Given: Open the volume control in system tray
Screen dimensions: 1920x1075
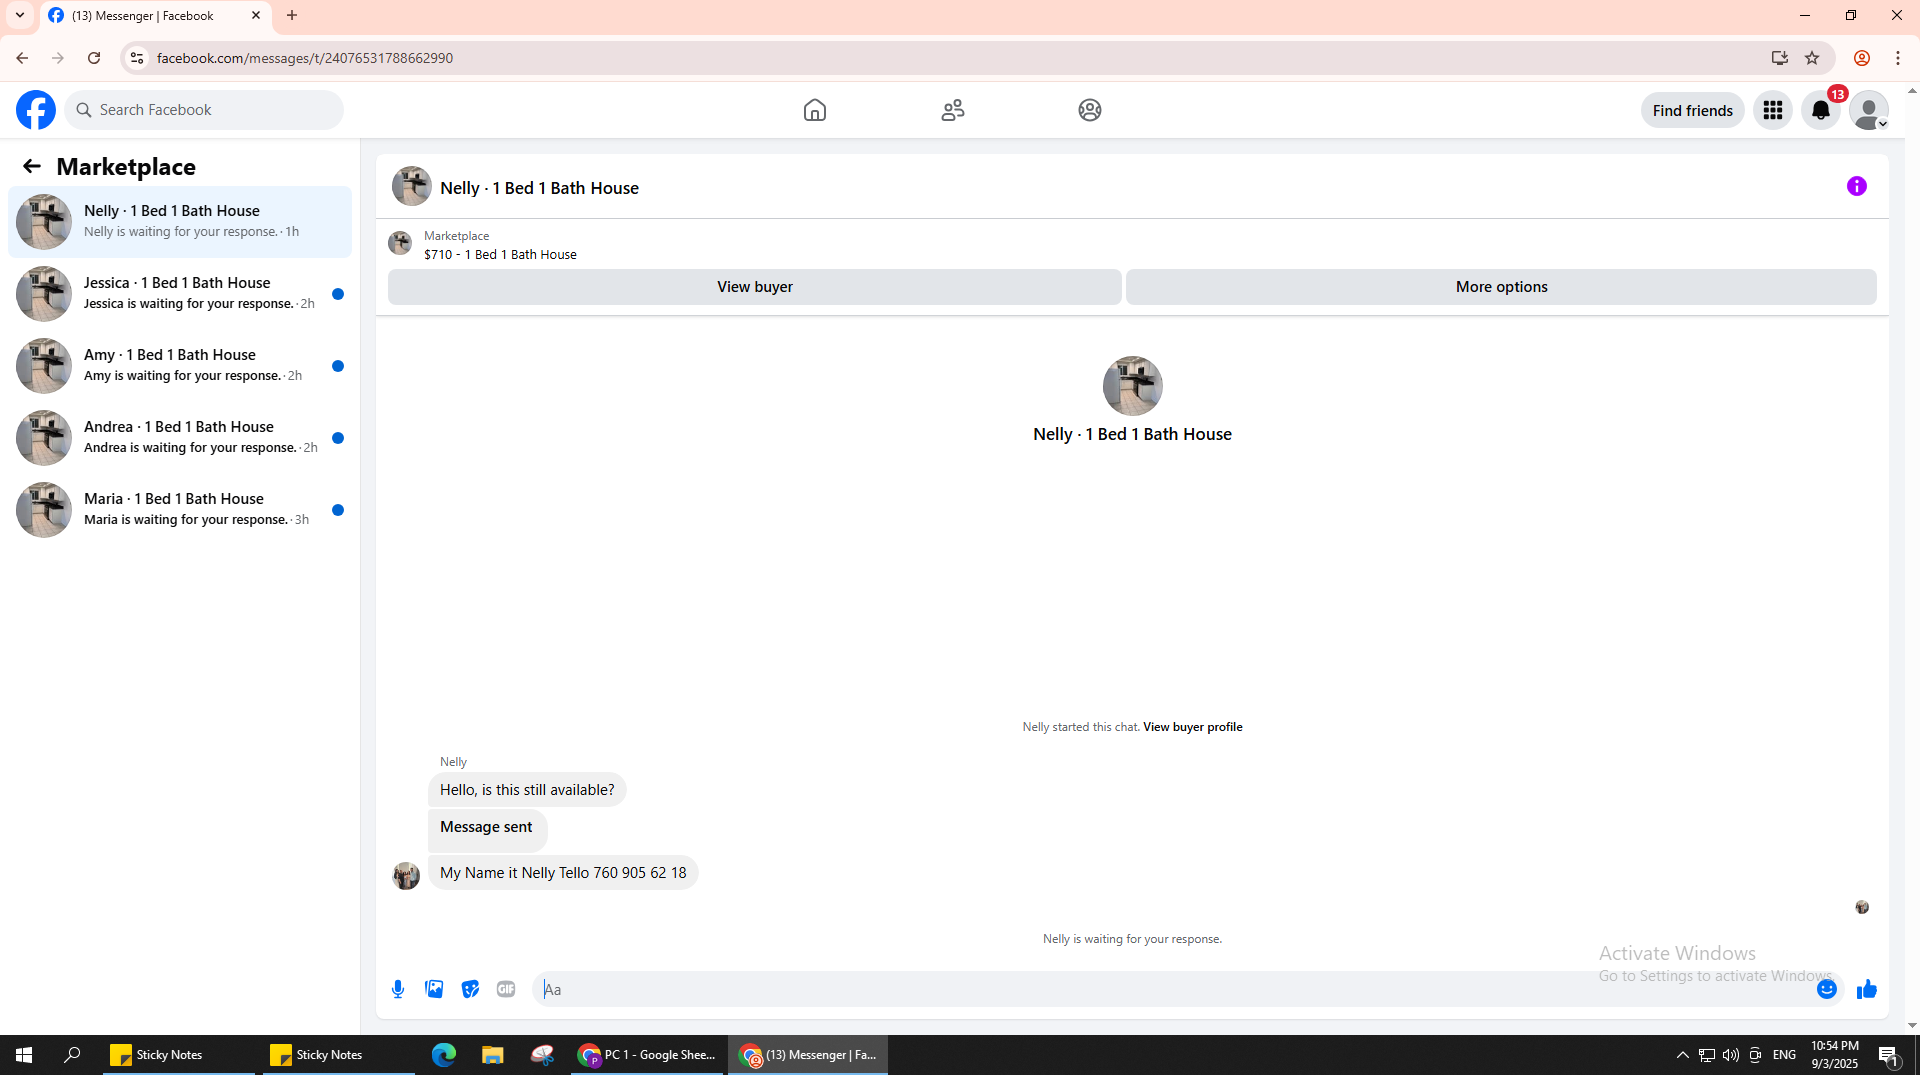Looking at the screenshot, I should point(1731,1055).
